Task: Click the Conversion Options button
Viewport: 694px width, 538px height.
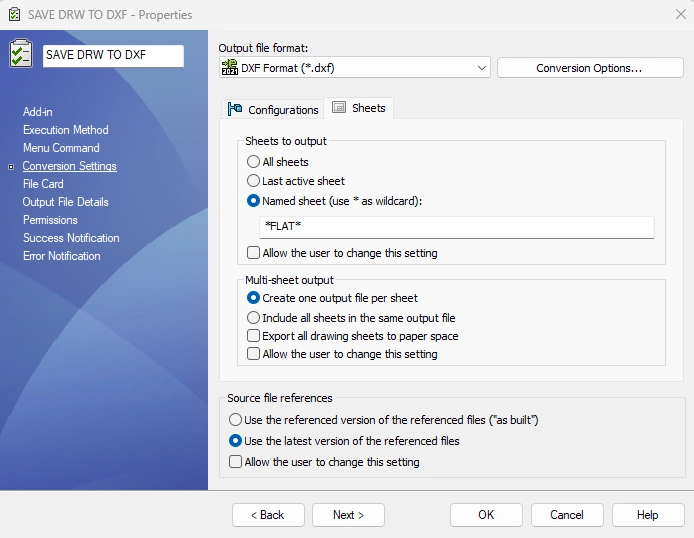Action: point(590,68)
